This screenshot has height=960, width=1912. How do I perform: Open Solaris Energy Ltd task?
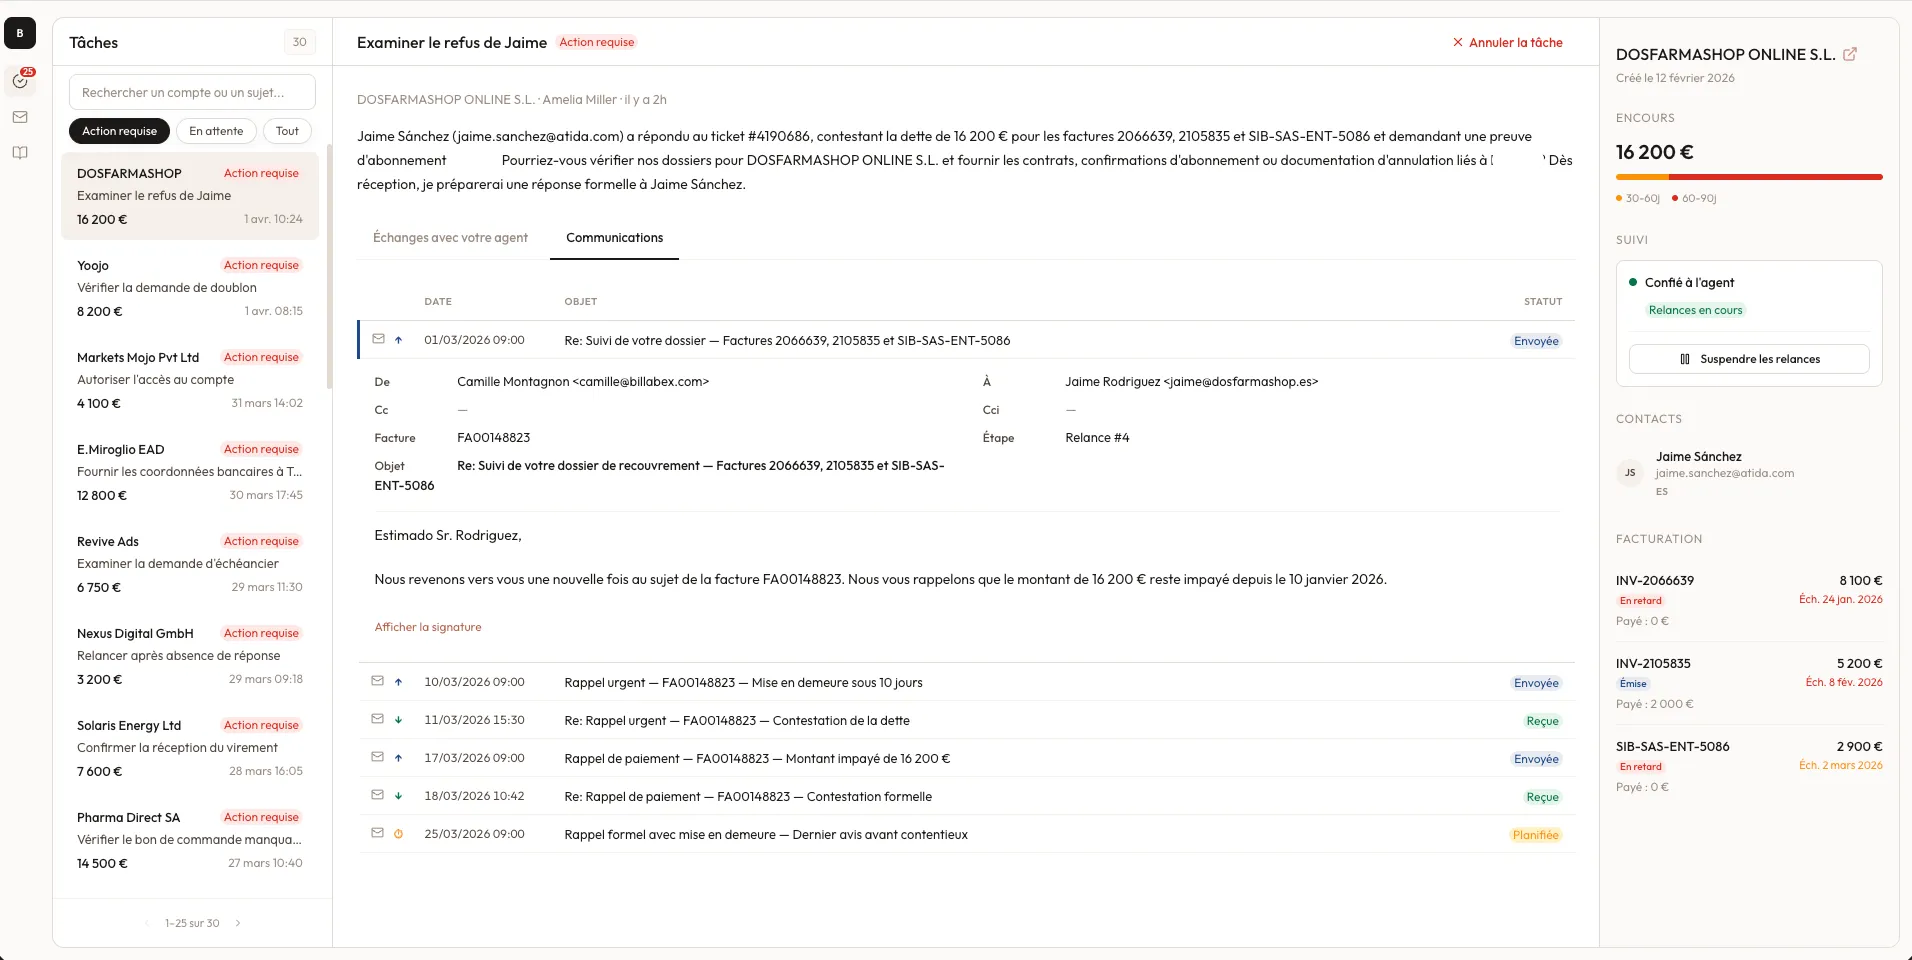tap(190, 748)
